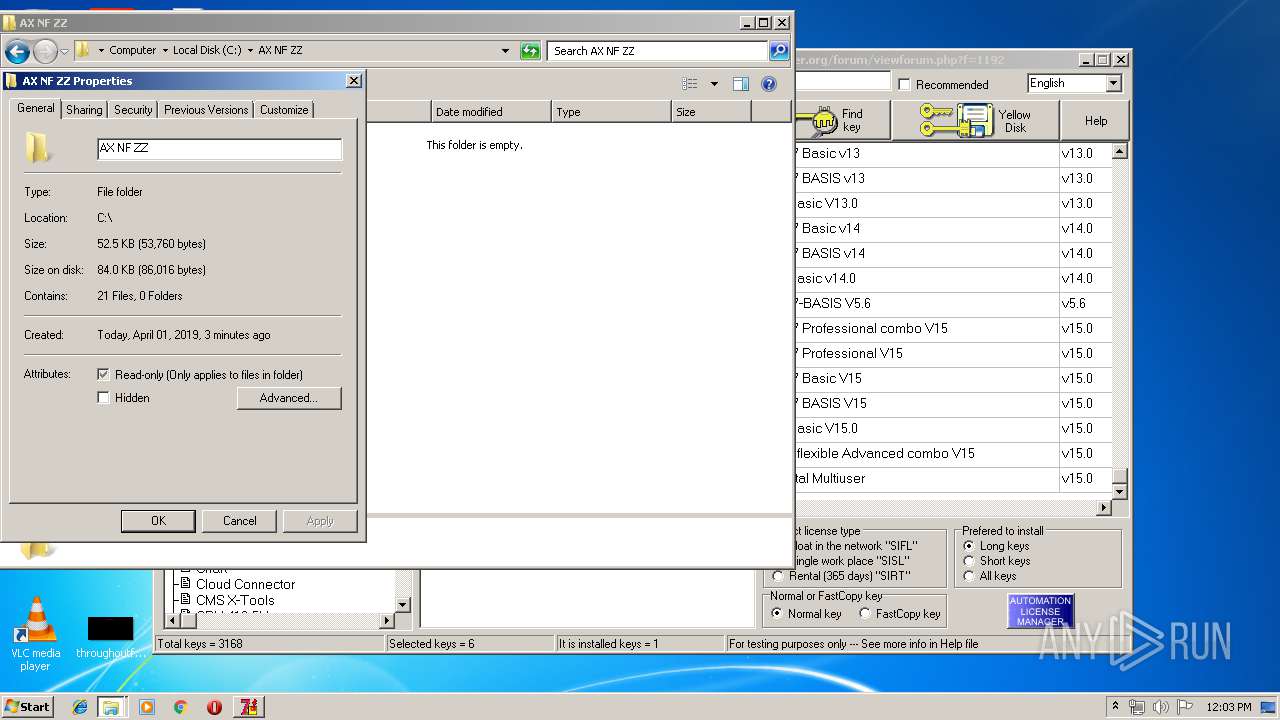Open Action Center flag tray icon

coord(1185,707)
